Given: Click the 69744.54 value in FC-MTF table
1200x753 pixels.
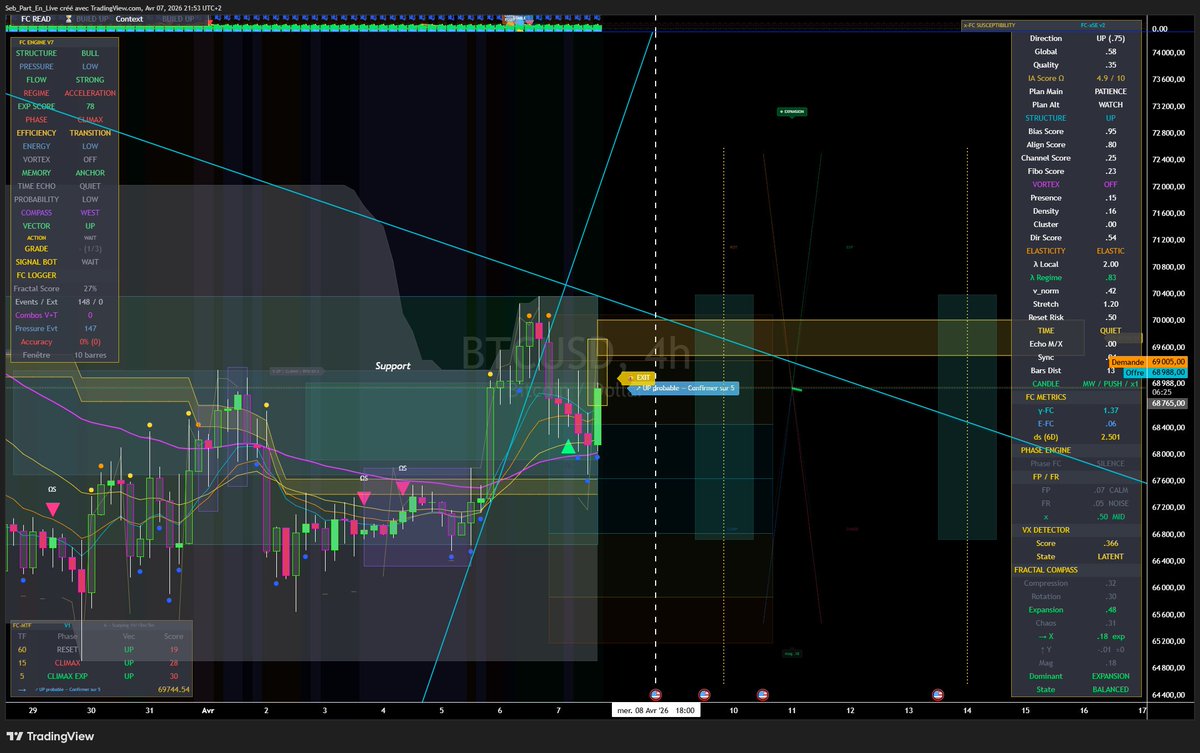Looking at the screenshot, I should coord(173,690).
